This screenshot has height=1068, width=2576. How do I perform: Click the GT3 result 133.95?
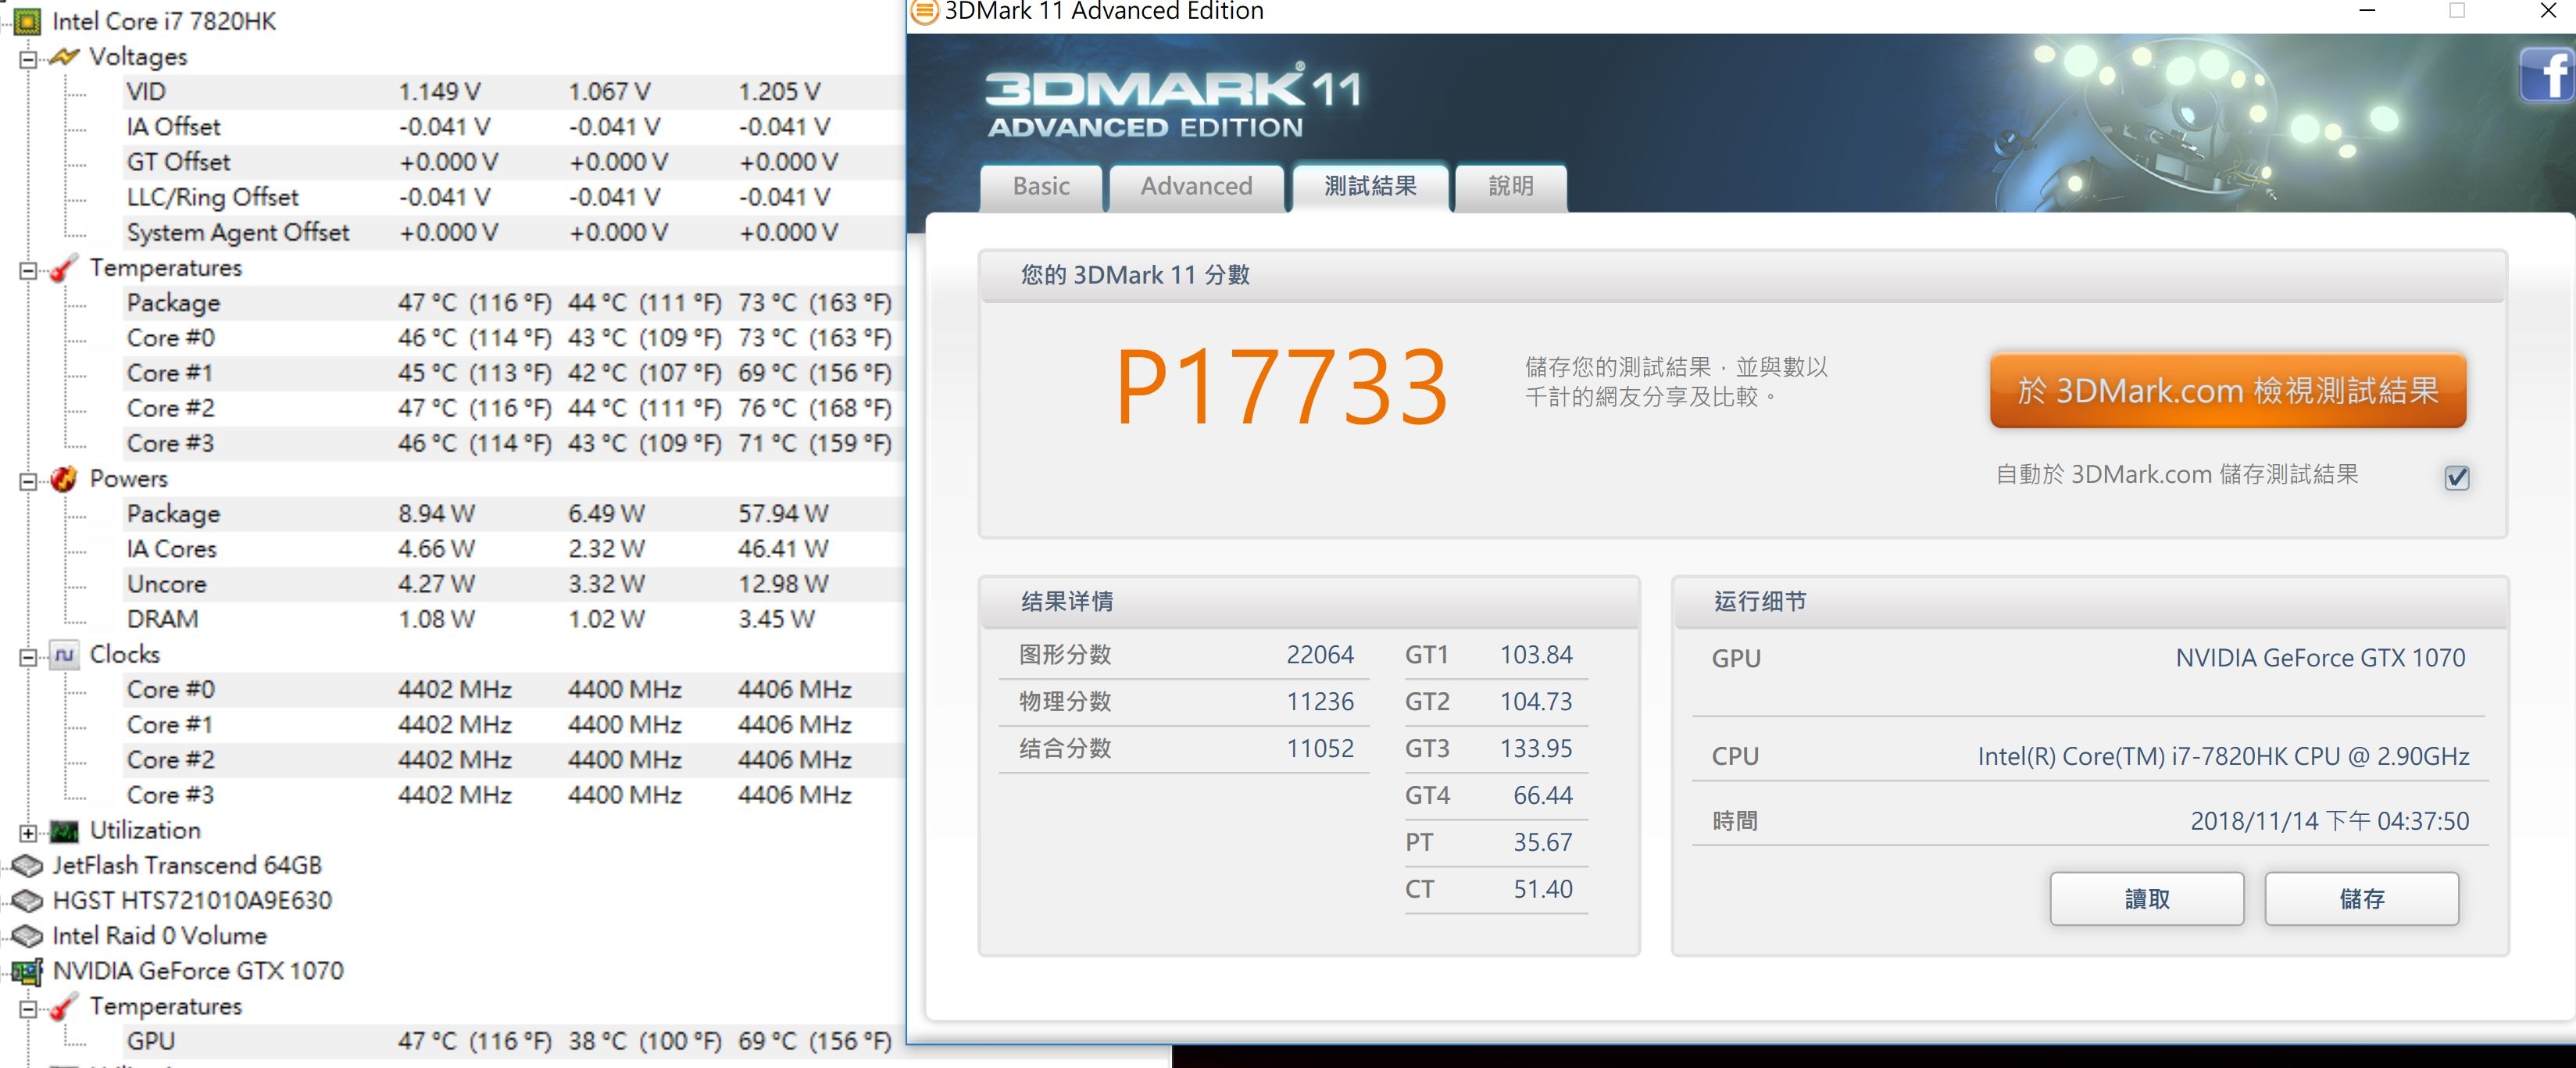pos(1536,749)
